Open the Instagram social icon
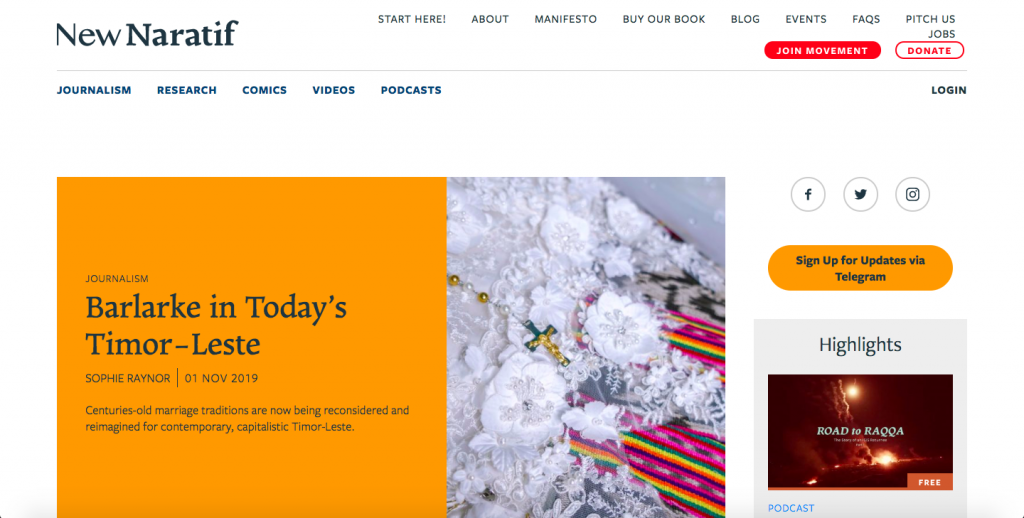 click(x=912, y=195)
